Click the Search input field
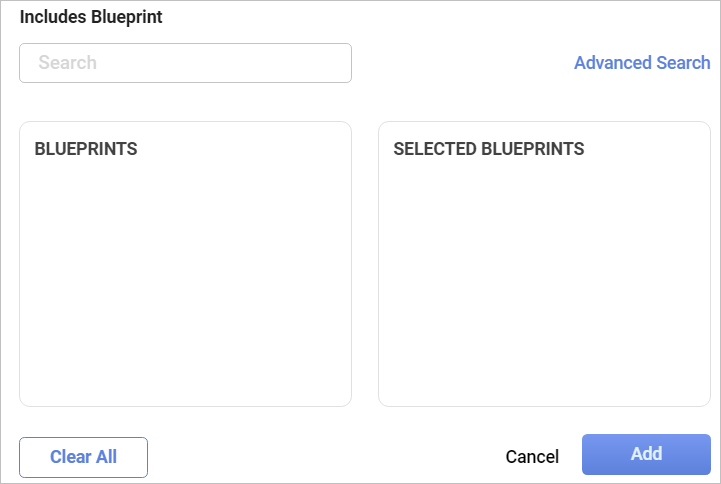 185,63
